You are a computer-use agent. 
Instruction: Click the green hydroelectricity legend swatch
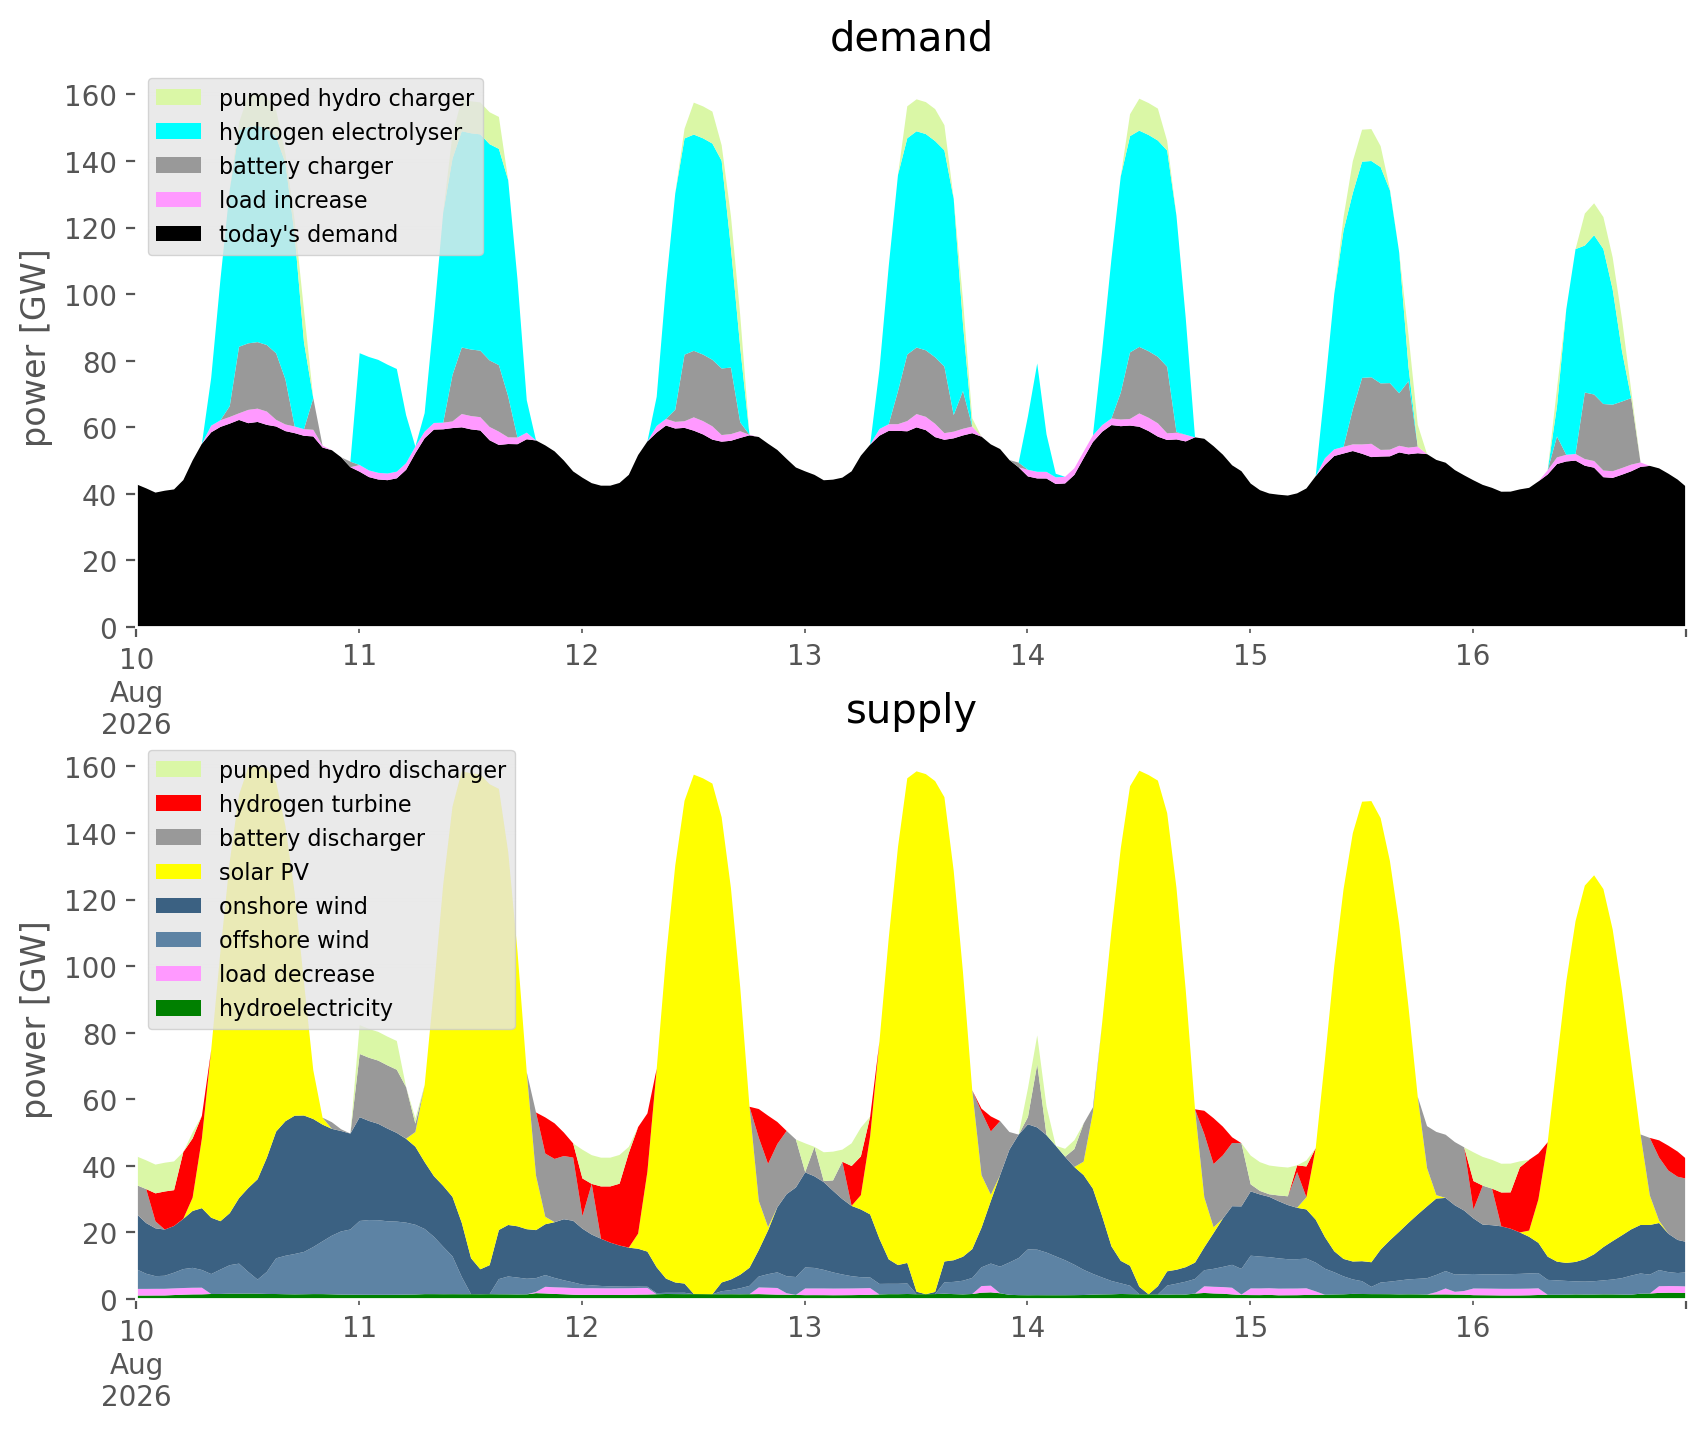pos(181,1008)
